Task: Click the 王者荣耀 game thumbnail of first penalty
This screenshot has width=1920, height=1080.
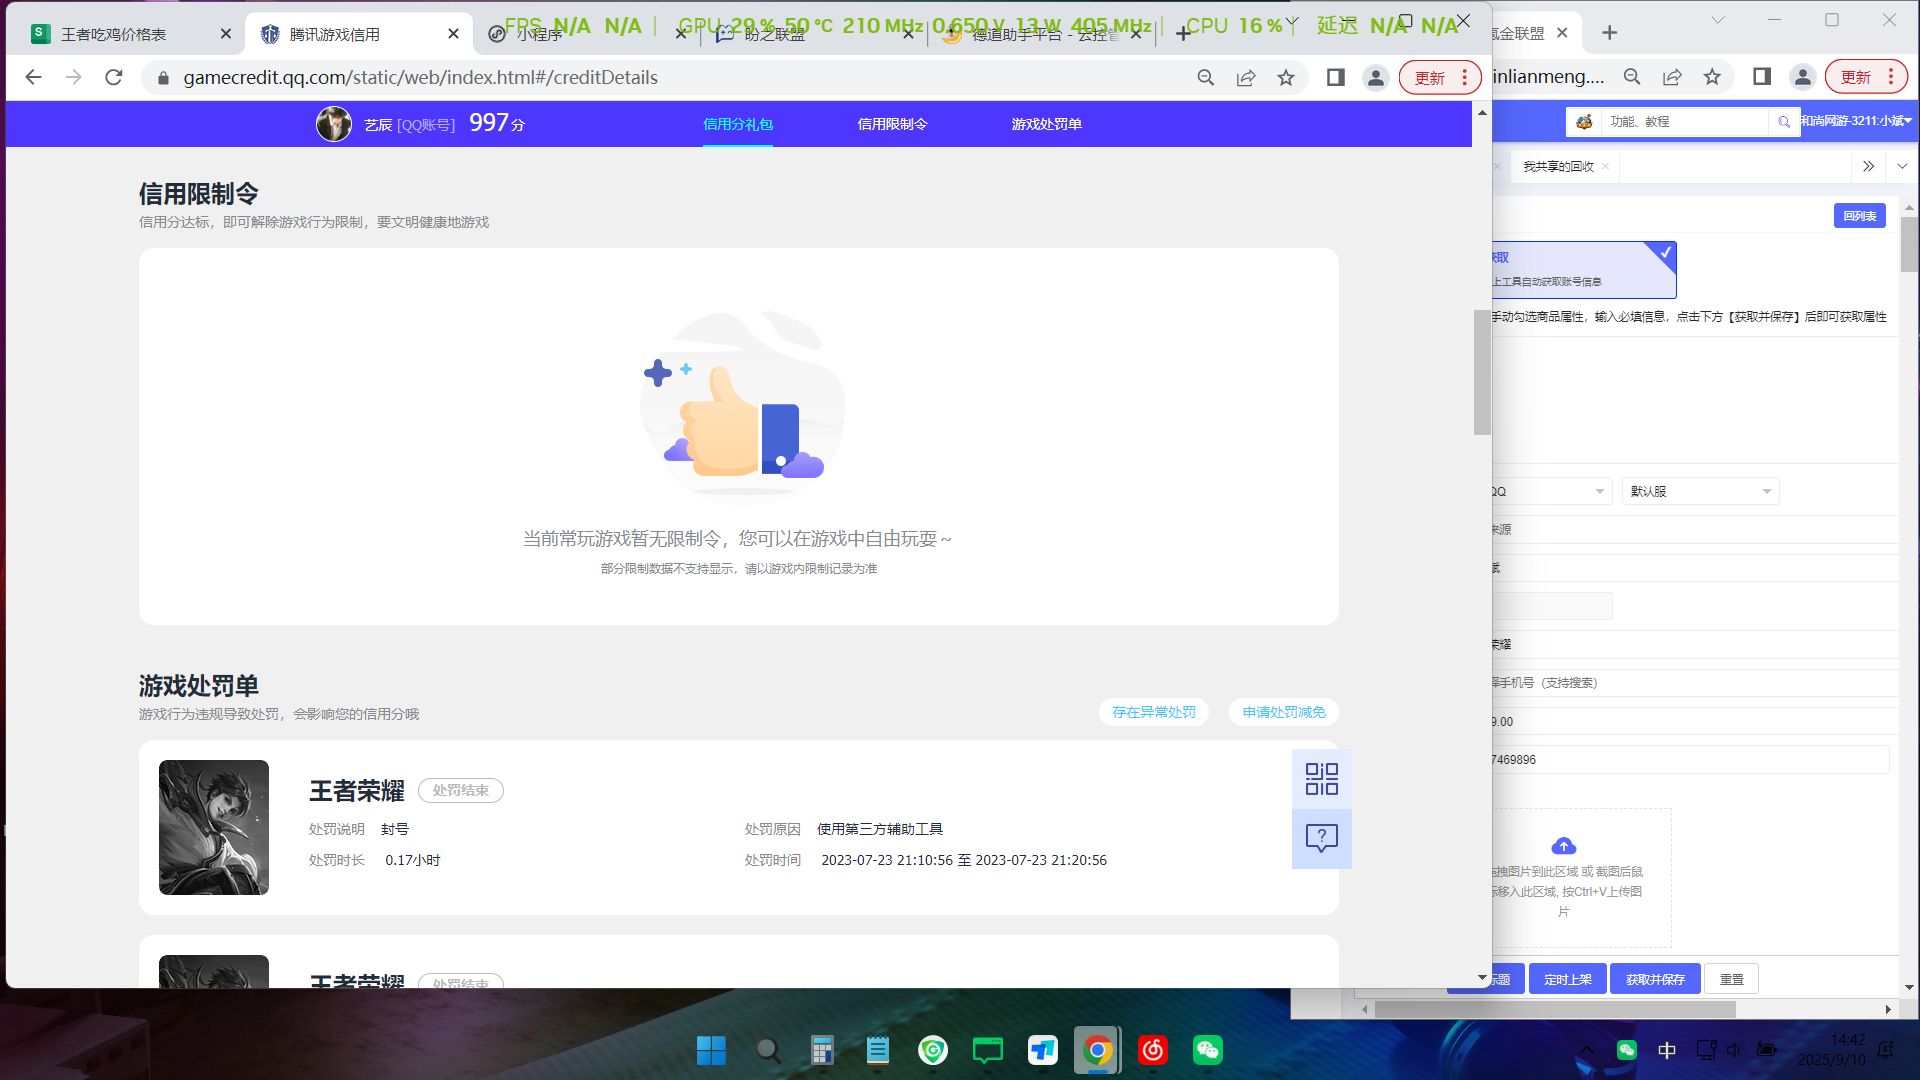Action: [214, 827]
